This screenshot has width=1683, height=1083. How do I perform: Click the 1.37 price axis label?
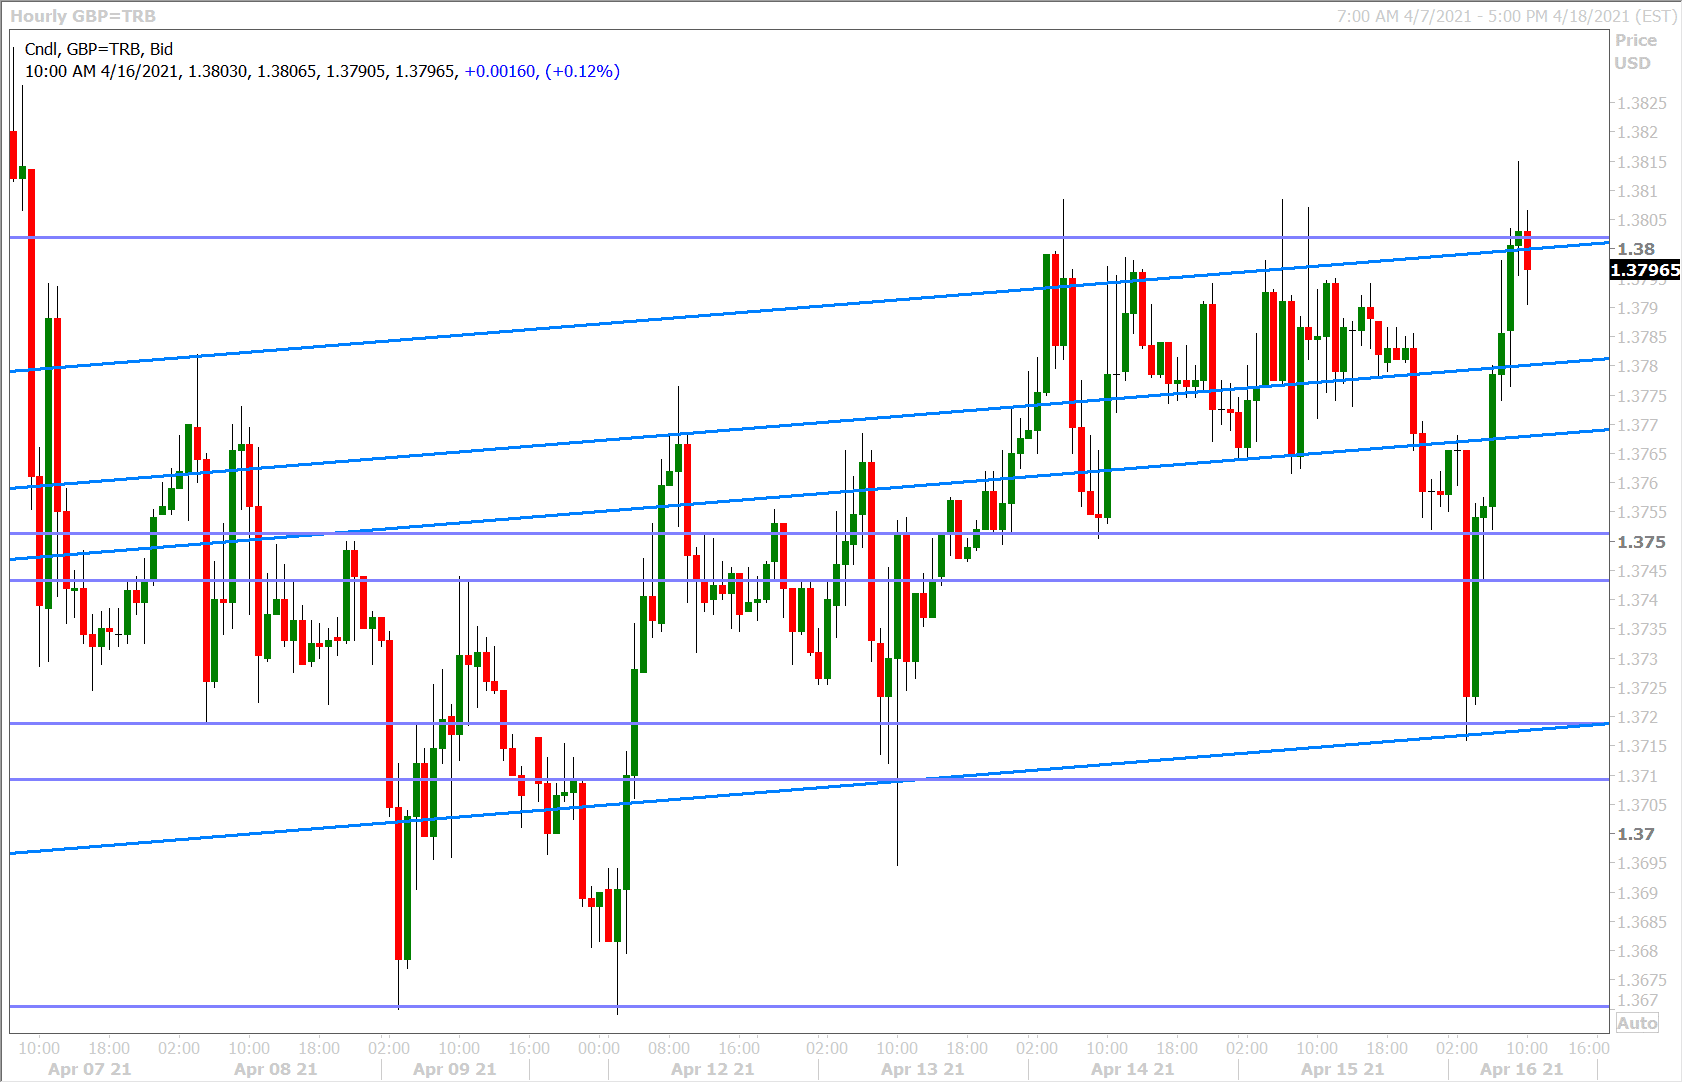[x=1636, y=834]
